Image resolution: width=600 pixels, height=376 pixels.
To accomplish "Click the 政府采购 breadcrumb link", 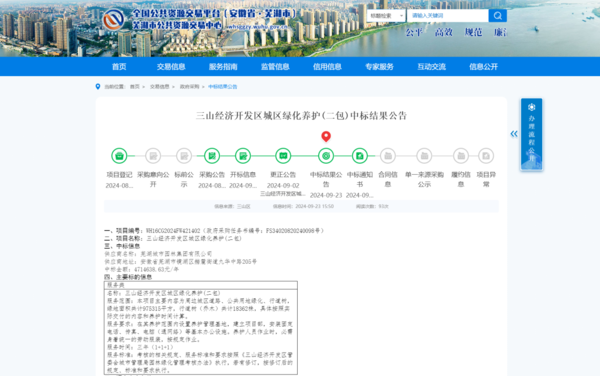I will coord(189,87).
